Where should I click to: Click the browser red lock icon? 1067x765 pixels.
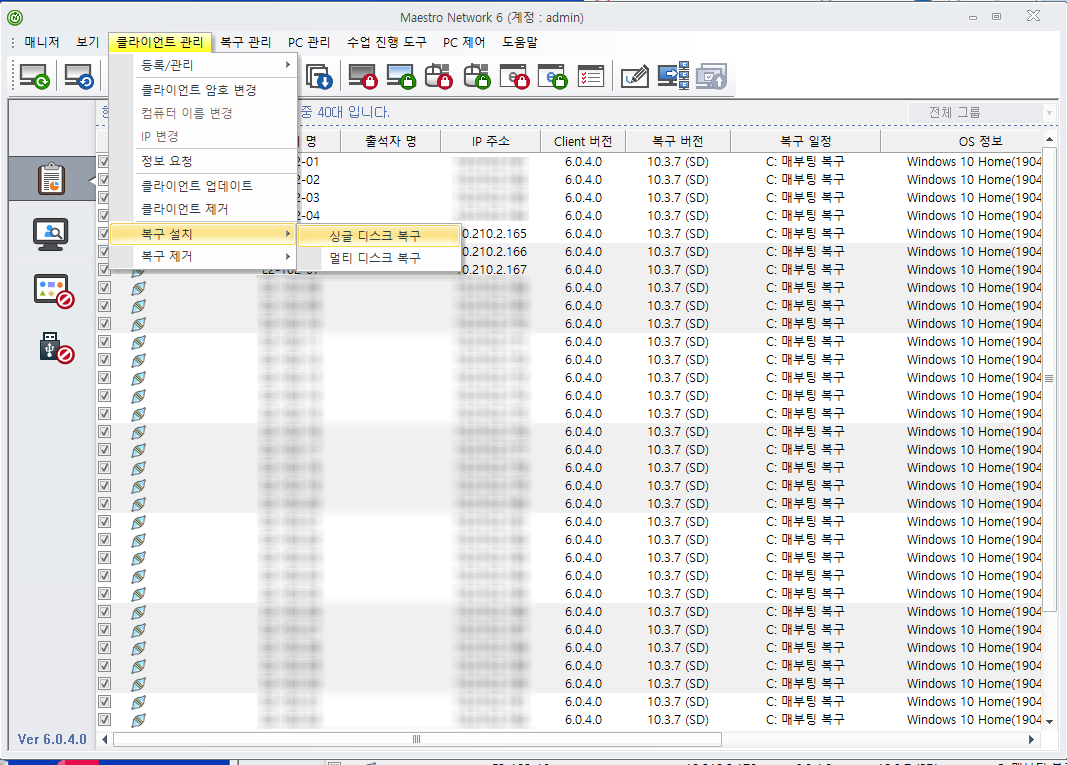pos(514,76)
